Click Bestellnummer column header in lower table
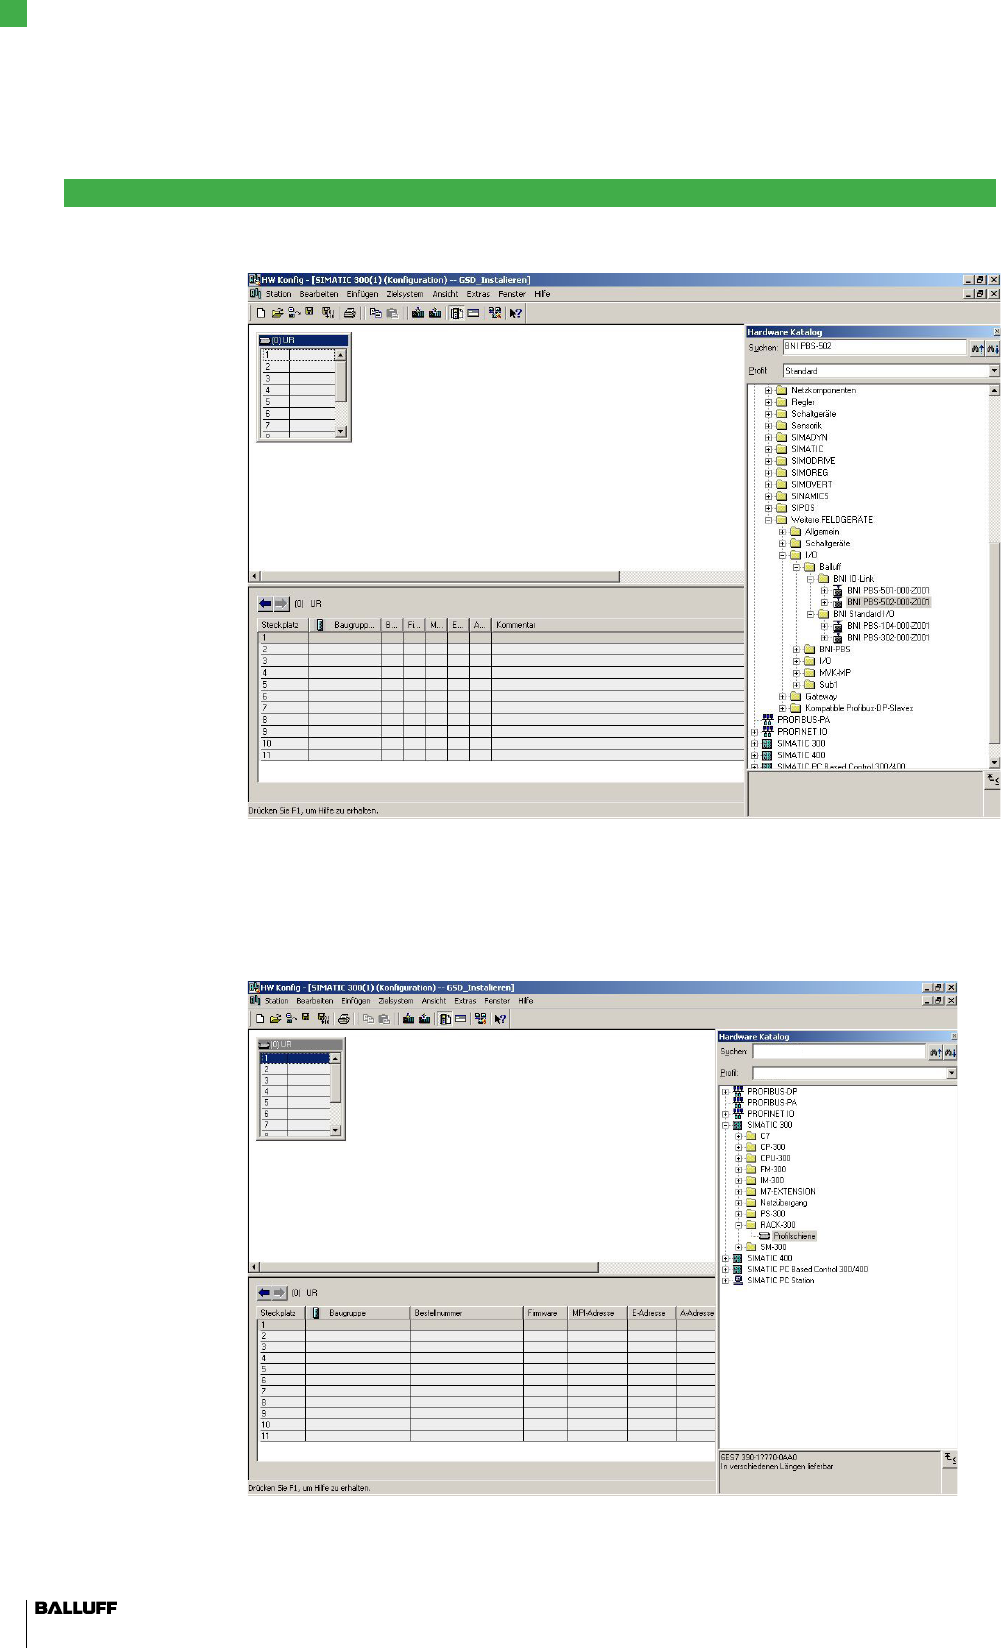Image resolution: width=1001 pixels, height=1648 pixels. pos(466,1313)
